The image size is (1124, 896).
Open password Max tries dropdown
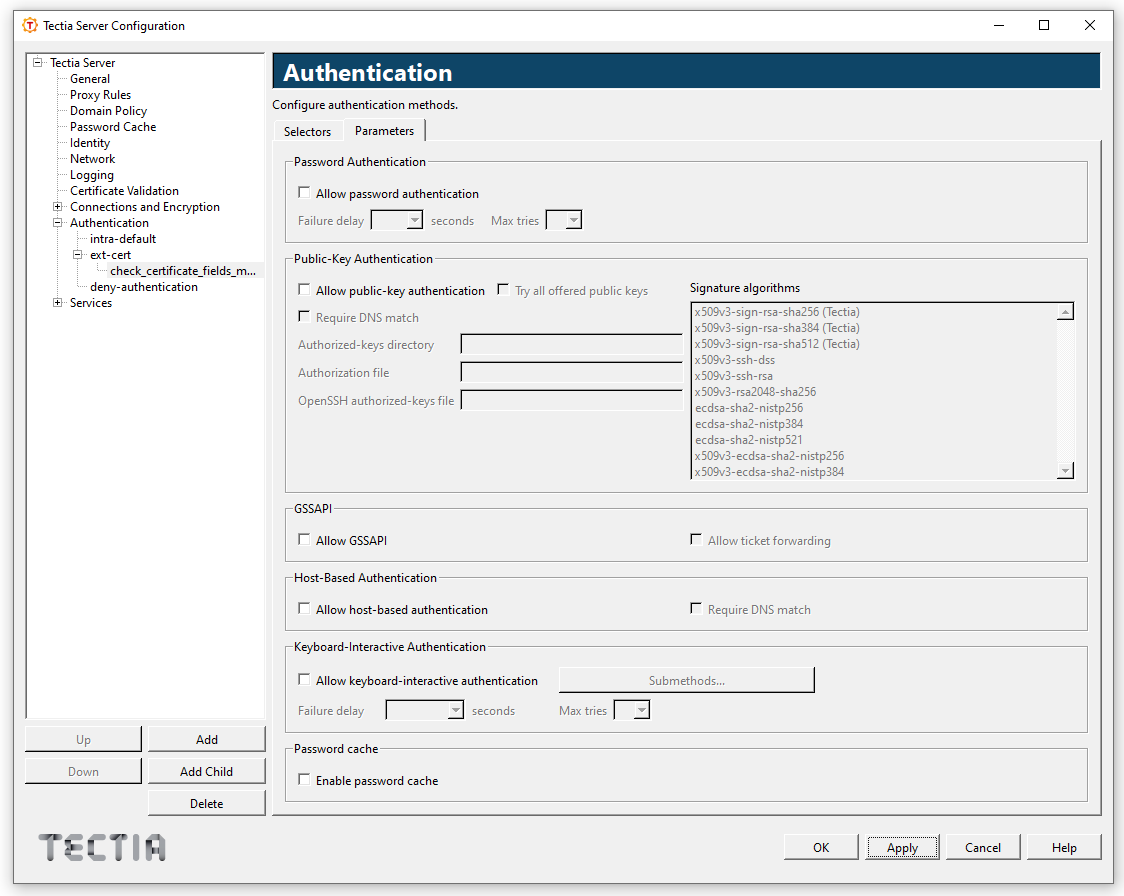tap(573, 220)
